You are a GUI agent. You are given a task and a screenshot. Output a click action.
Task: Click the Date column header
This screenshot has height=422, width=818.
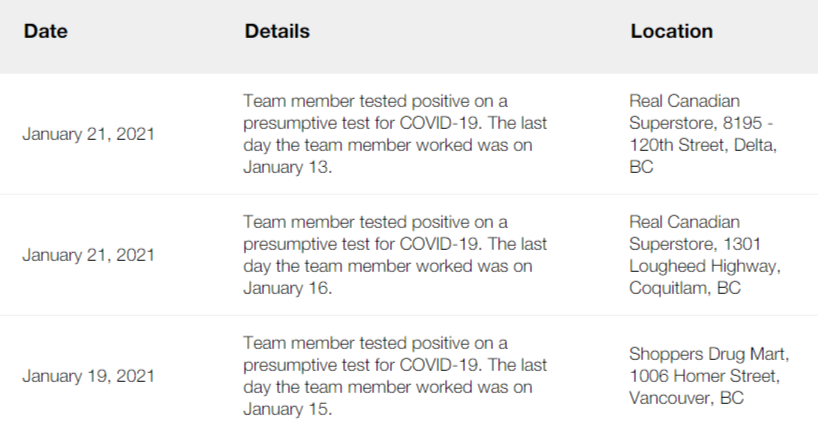pos(45,31)
